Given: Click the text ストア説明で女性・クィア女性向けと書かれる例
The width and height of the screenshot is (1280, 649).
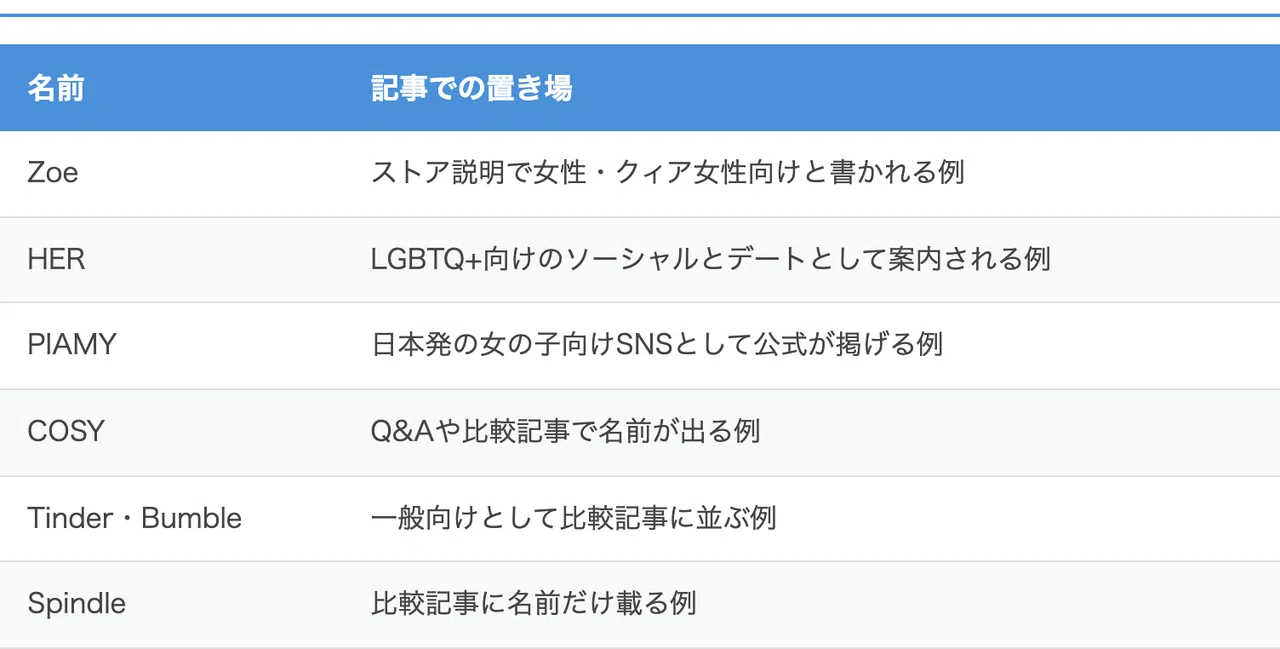Looking at the screenshot, I should pos(667,173).
